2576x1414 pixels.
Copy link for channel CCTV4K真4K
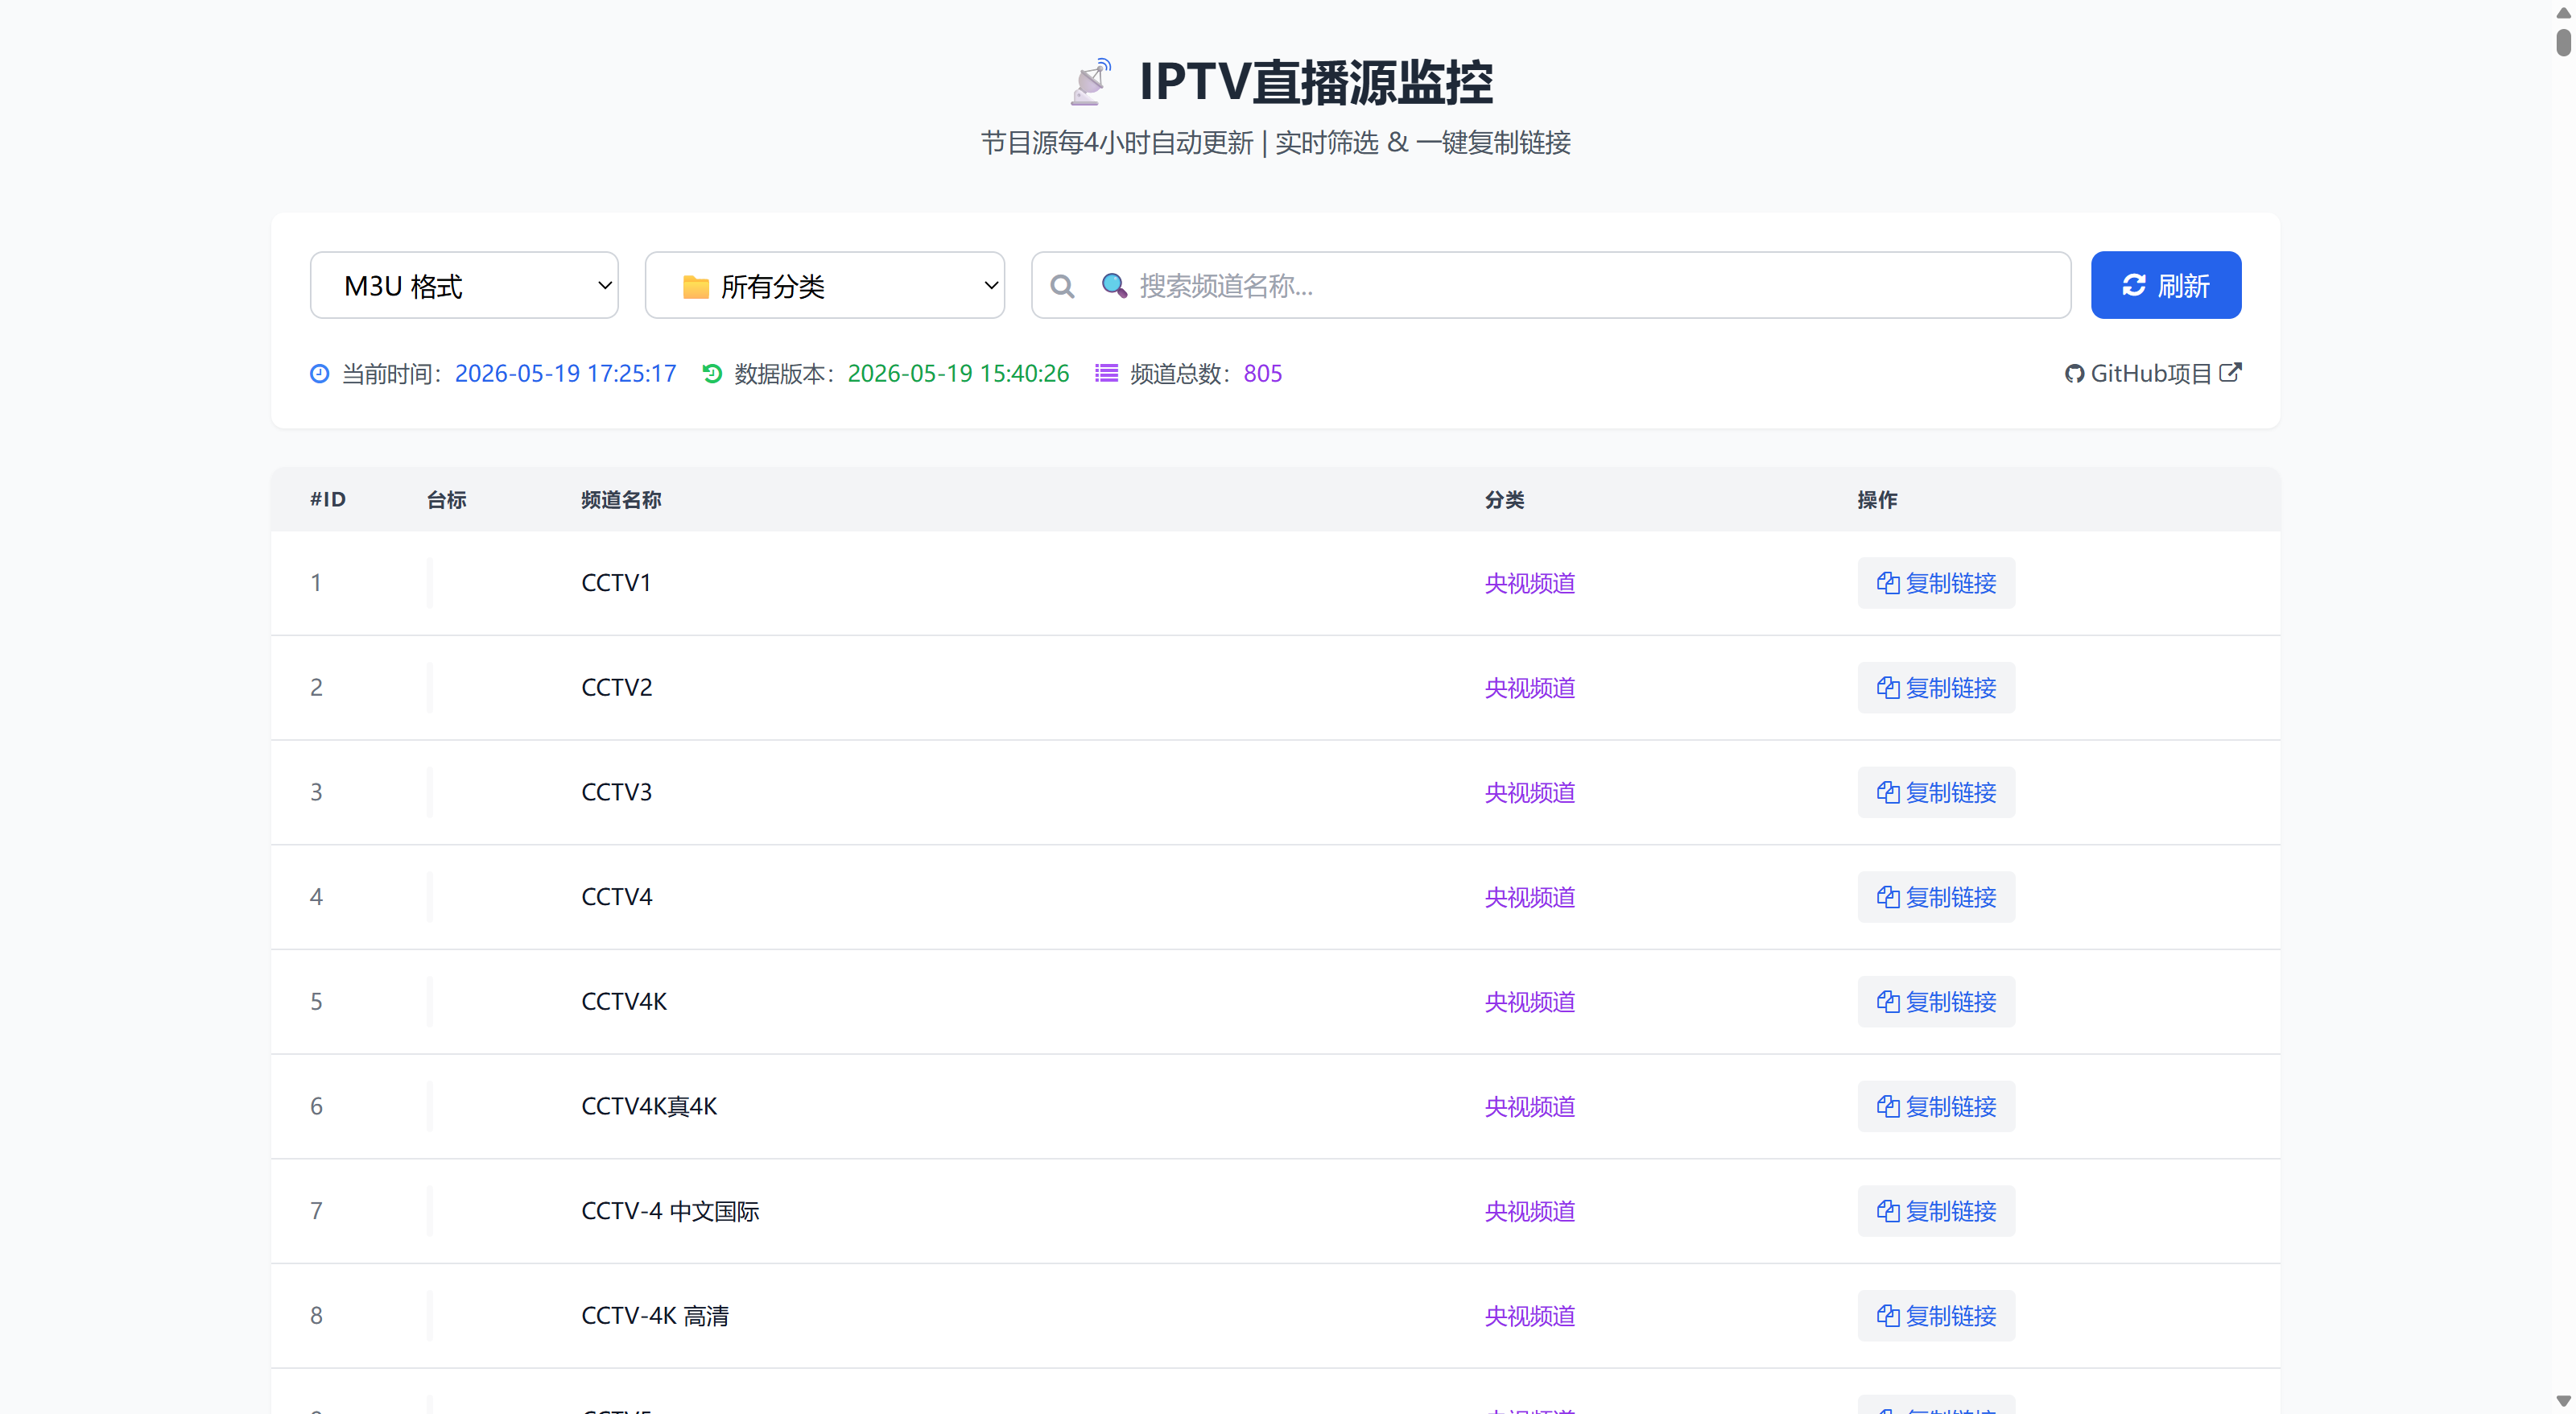pyautogui.click(x=1936, y=1107)
